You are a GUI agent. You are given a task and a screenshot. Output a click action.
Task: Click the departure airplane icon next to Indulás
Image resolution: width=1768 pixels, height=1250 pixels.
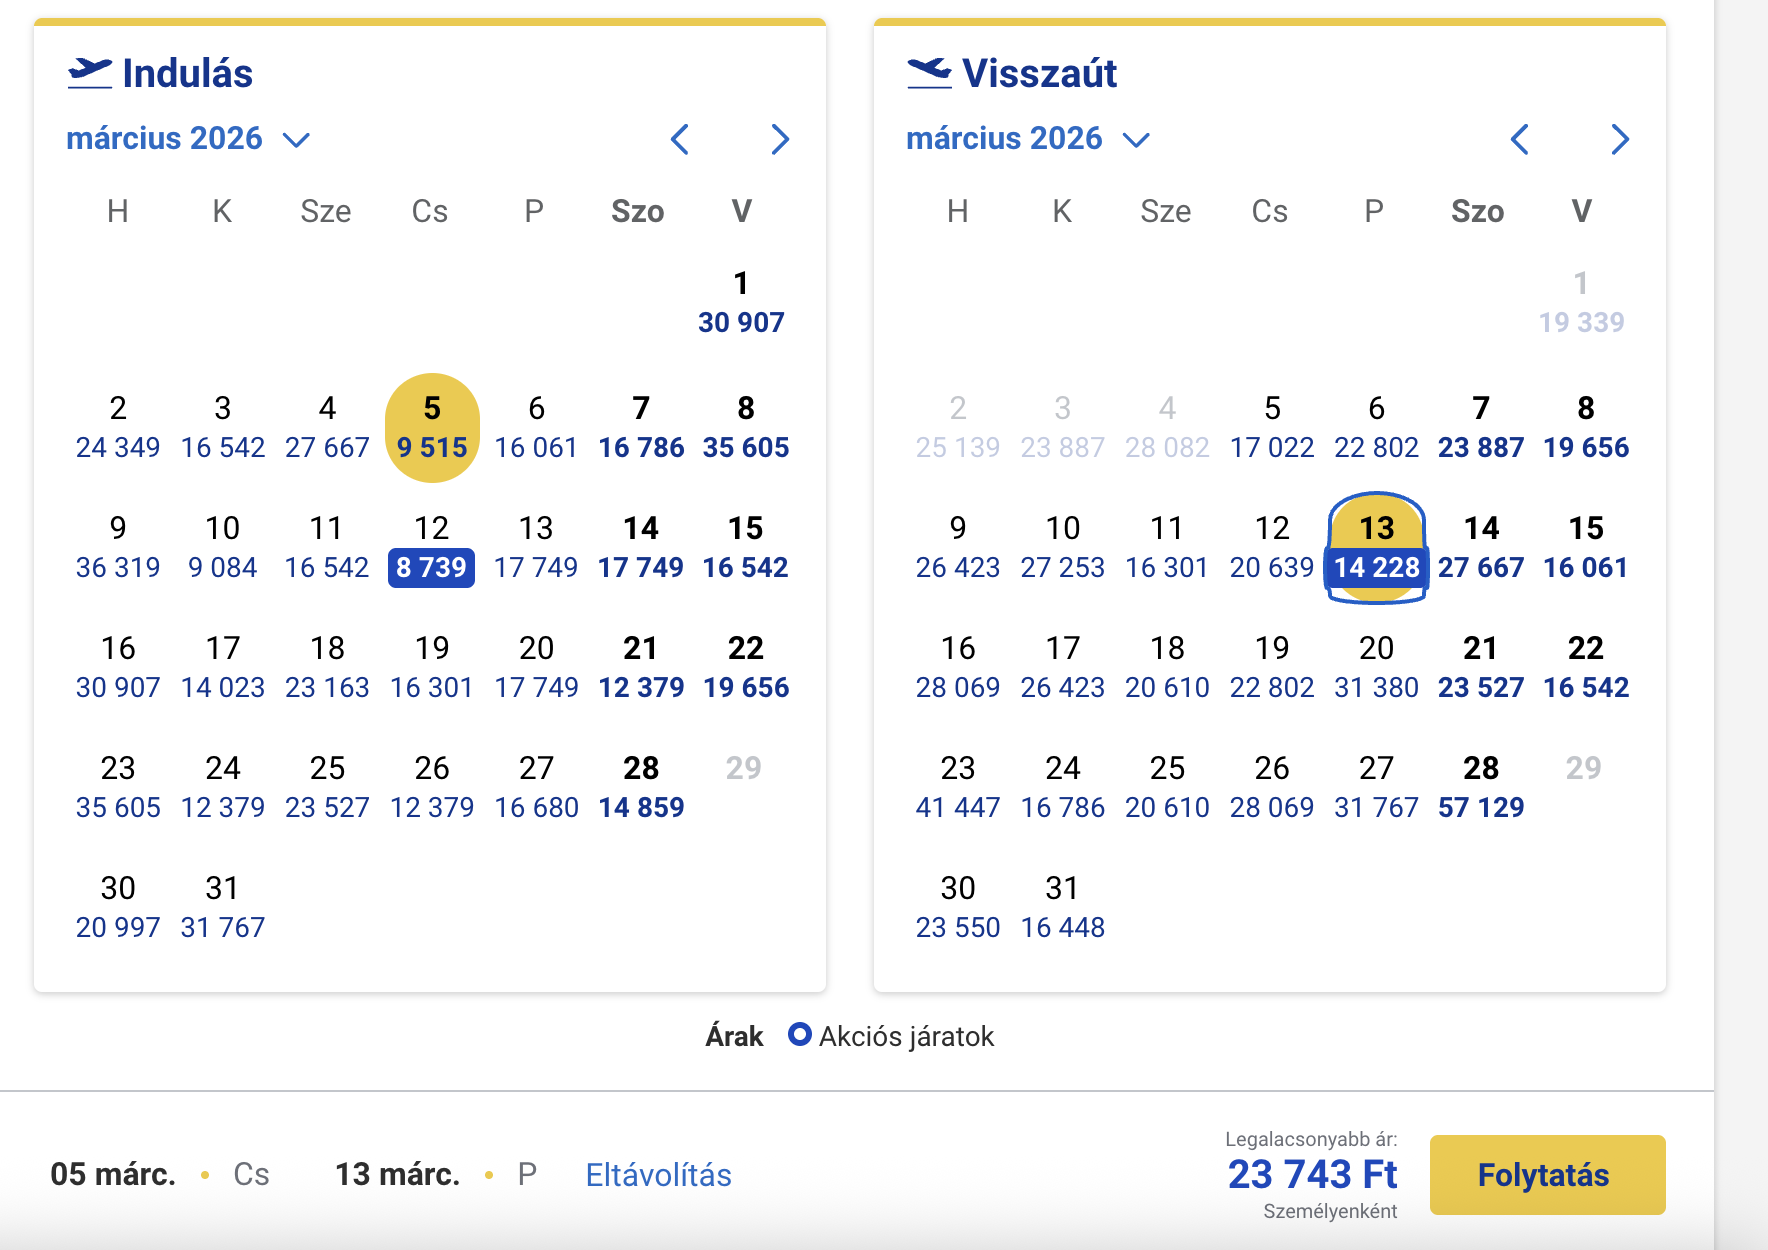pyautogui.click(x=90, y=70)
